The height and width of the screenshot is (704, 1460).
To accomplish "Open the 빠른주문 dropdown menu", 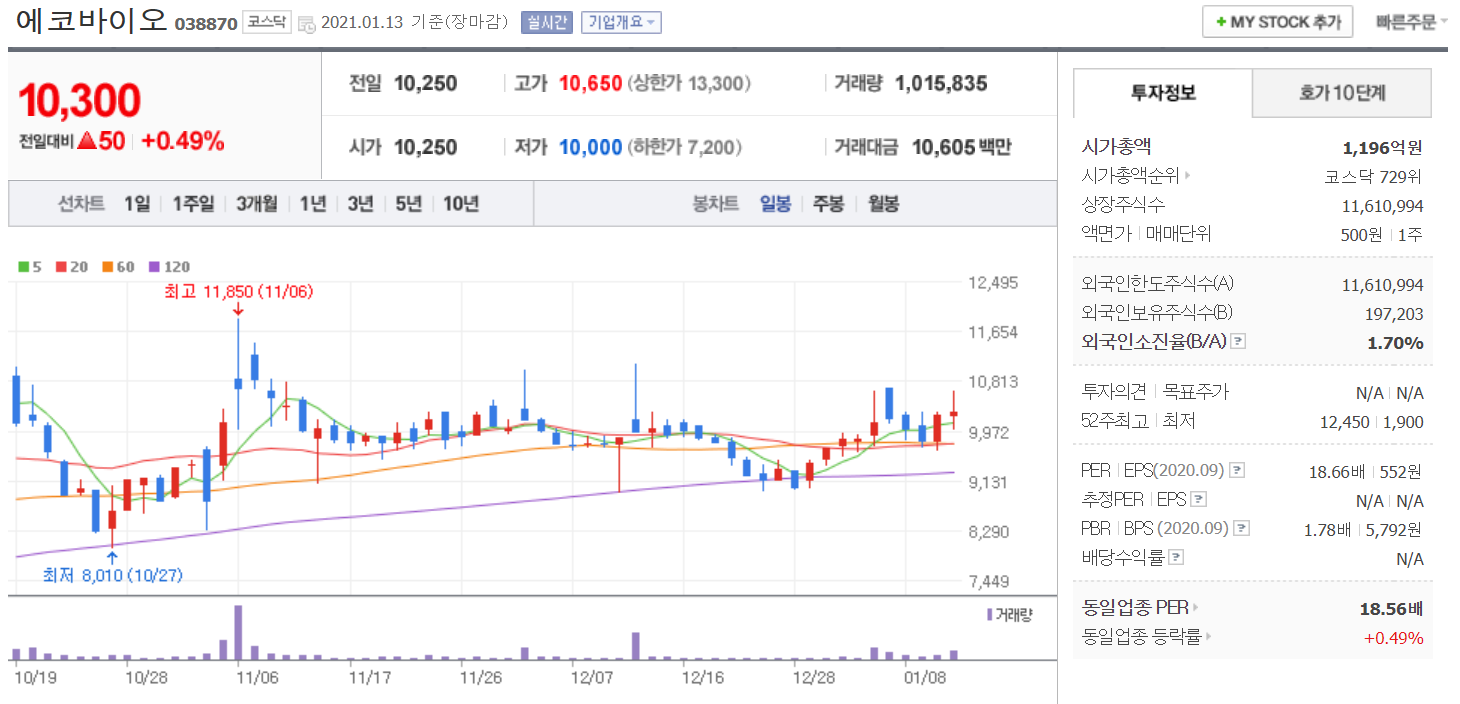I will [x=1411, y=21].
